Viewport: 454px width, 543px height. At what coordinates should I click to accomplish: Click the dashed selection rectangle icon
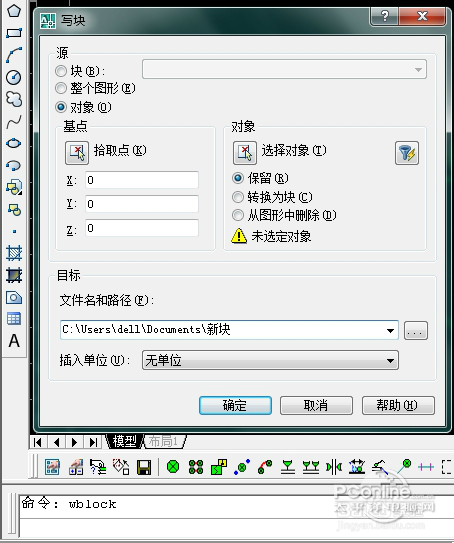[x=447, y=467]
